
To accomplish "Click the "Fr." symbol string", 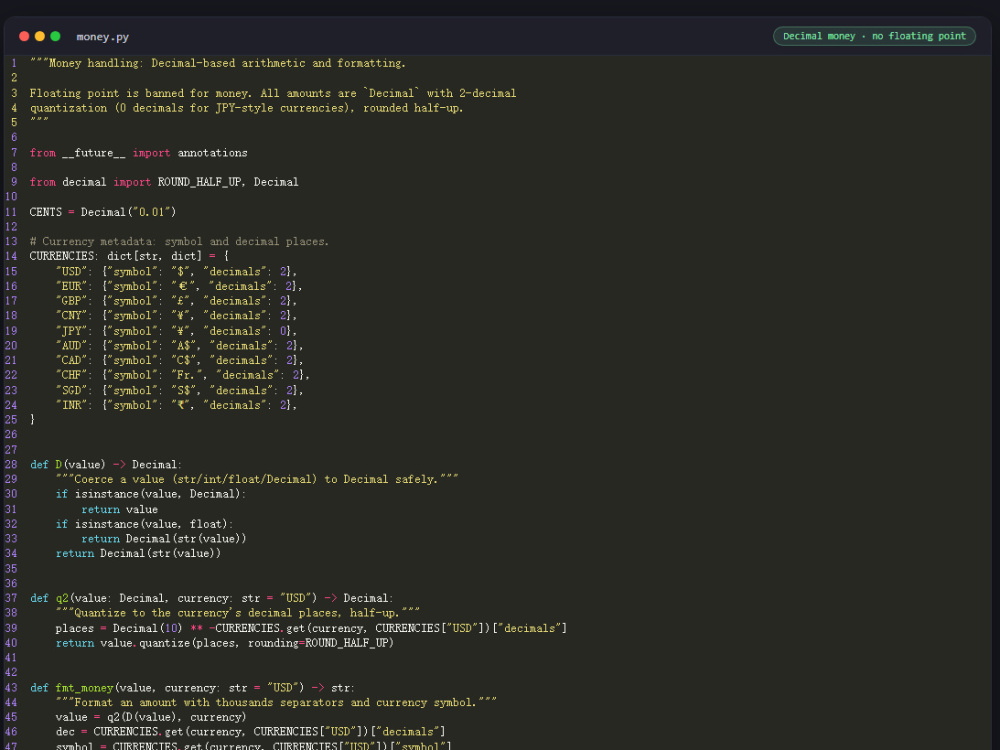I will click(186, 375).
